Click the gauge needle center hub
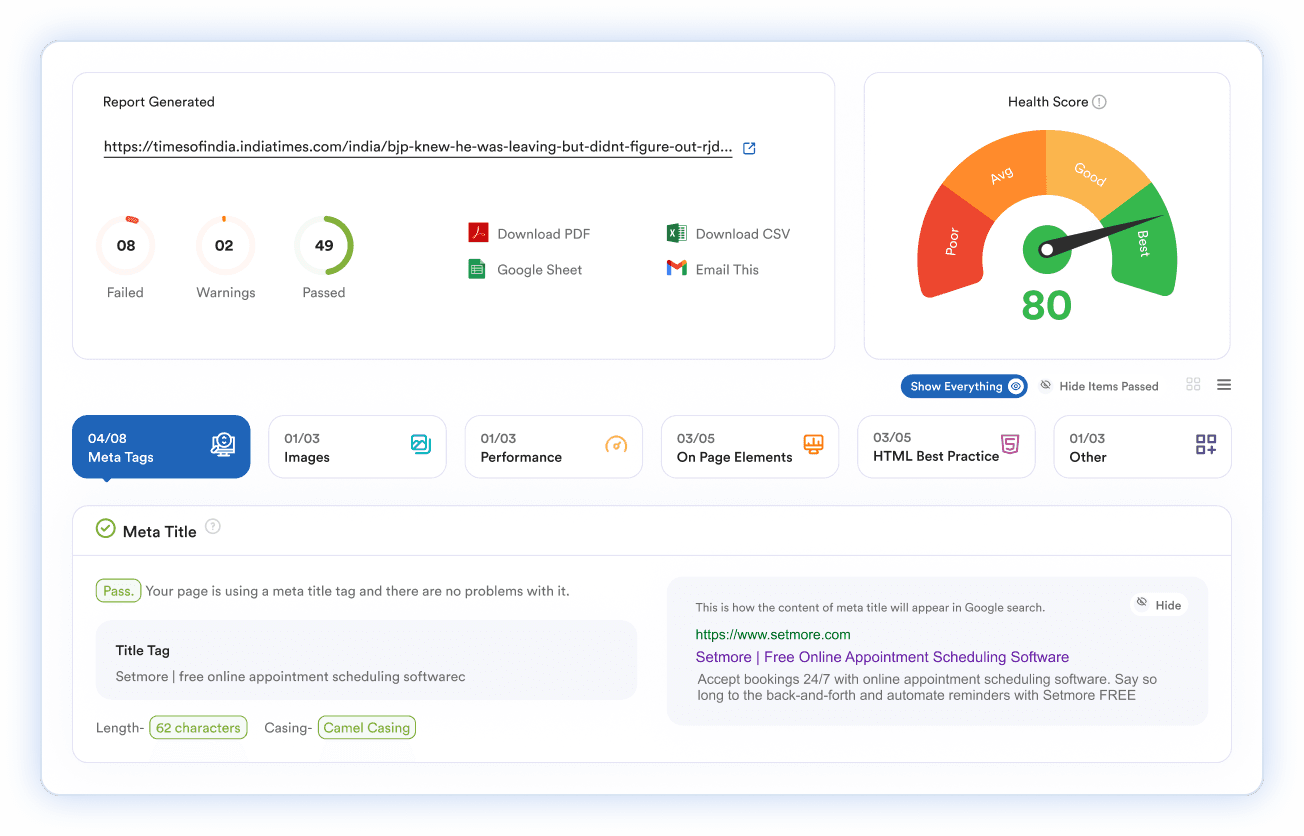The height and width of the screenshot is (836, 1304). click(x=1047, y=248)
